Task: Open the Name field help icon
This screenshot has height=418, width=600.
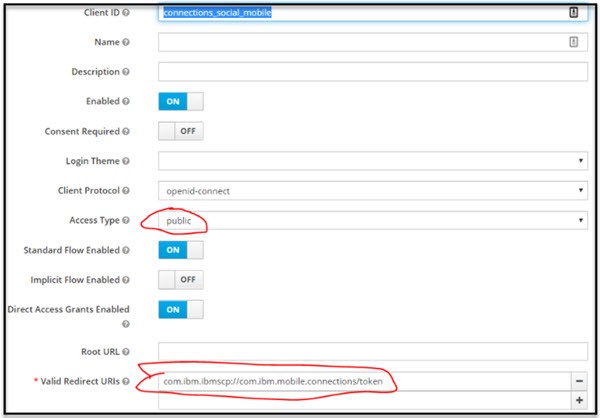Action: click(126, 42)
